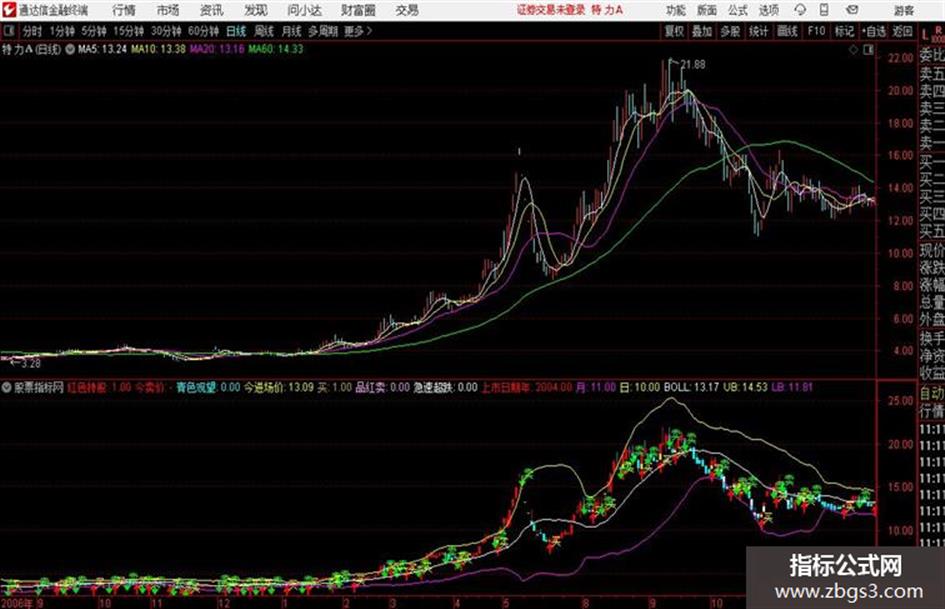Click the 青色观望 indicator label
The height and width of the screenshot is (609, 945).
pos(196,387)
